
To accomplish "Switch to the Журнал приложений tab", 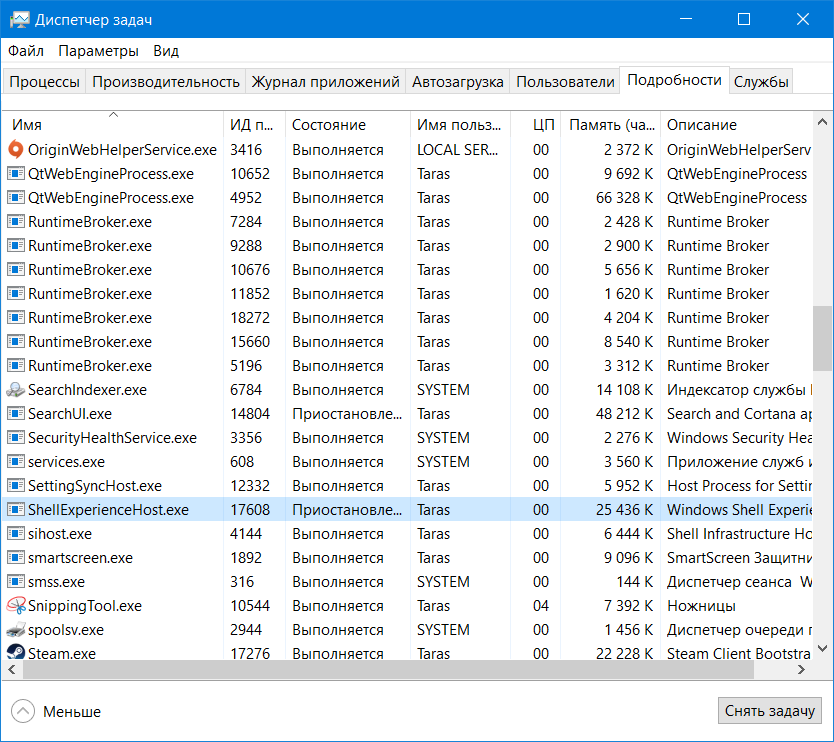I will 326,82.
